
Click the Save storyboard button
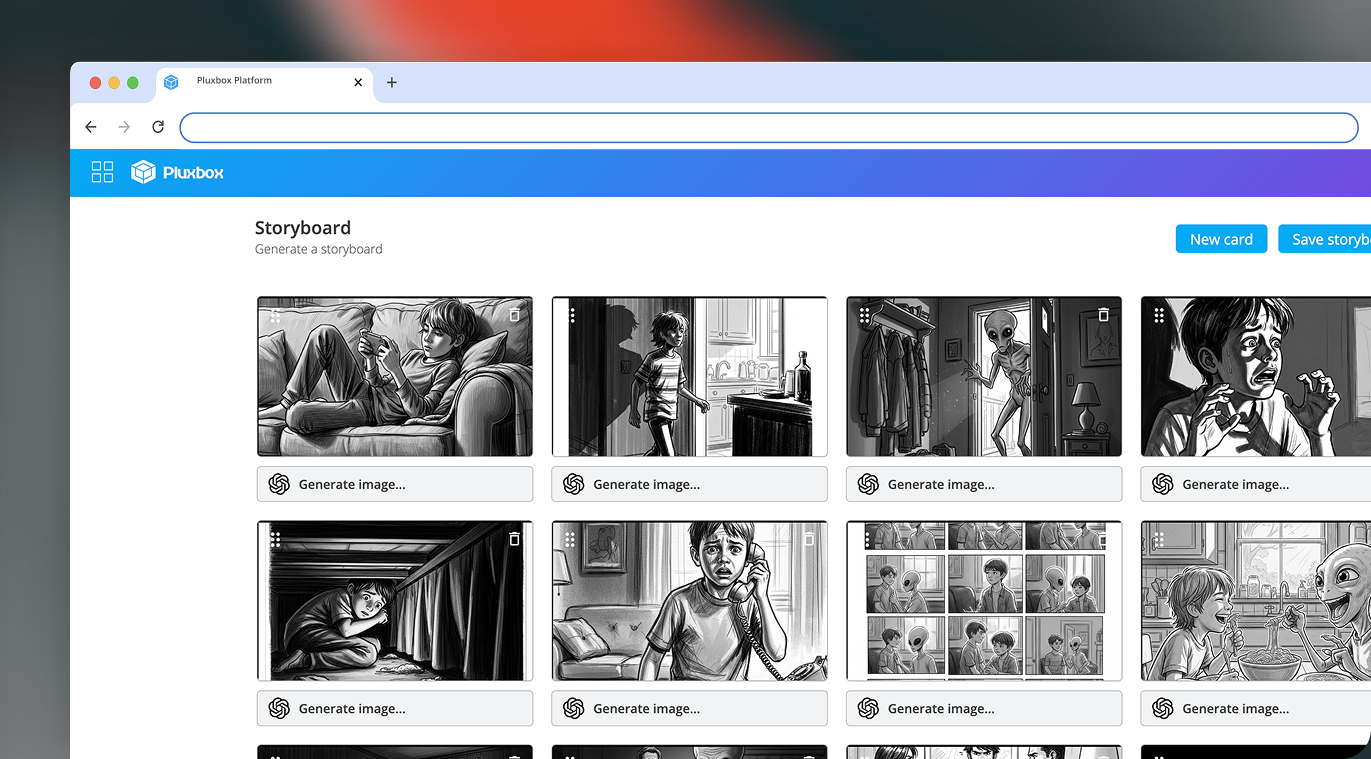point(1326,239)
